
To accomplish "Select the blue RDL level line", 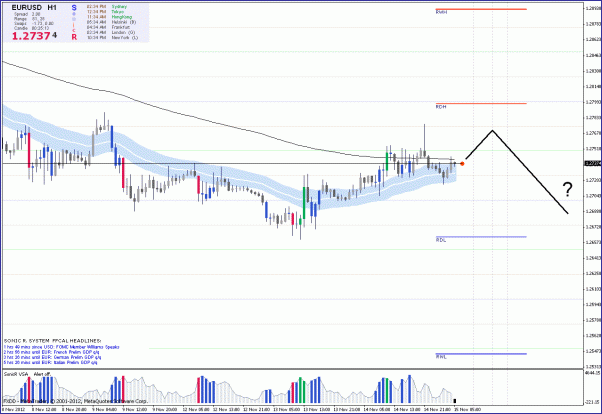I will (x=481, y=237).
